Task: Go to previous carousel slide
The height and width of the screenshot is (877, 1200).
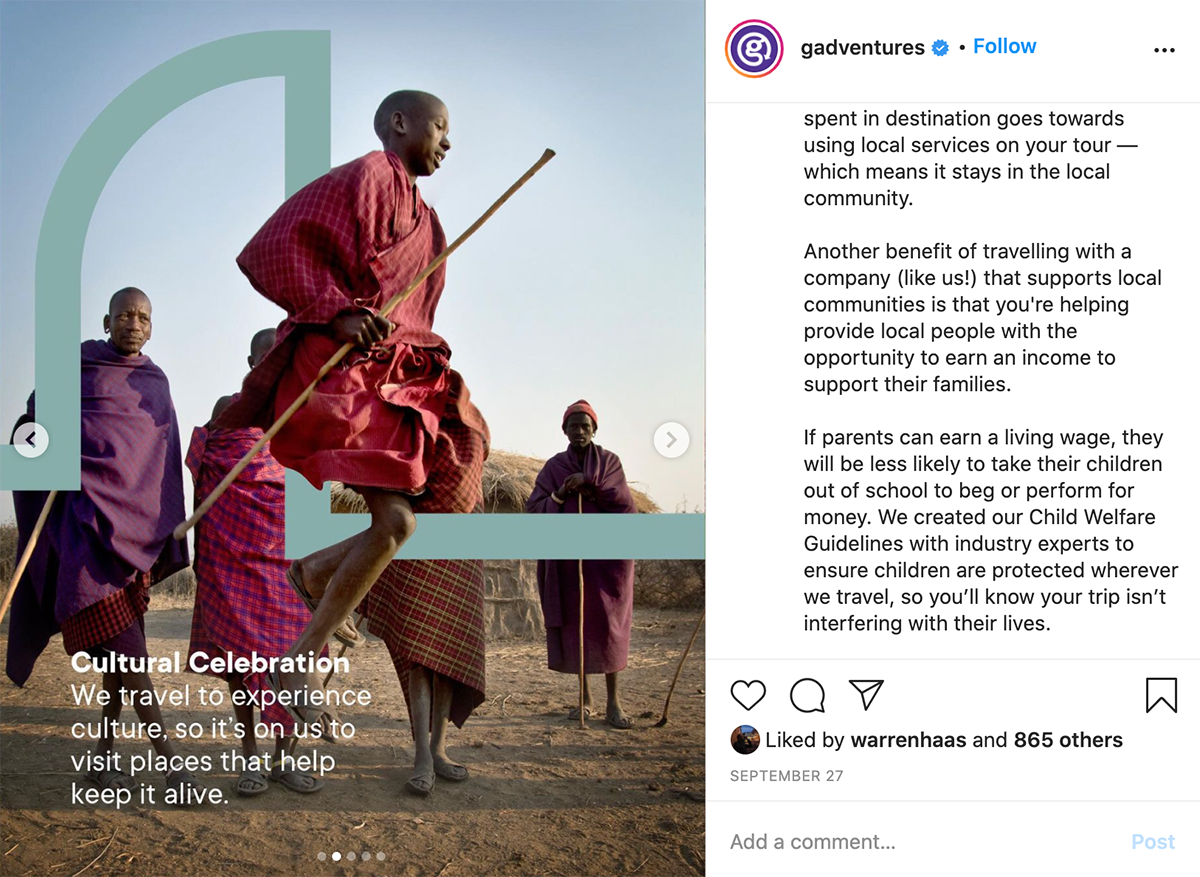Action: pos(31,439)
